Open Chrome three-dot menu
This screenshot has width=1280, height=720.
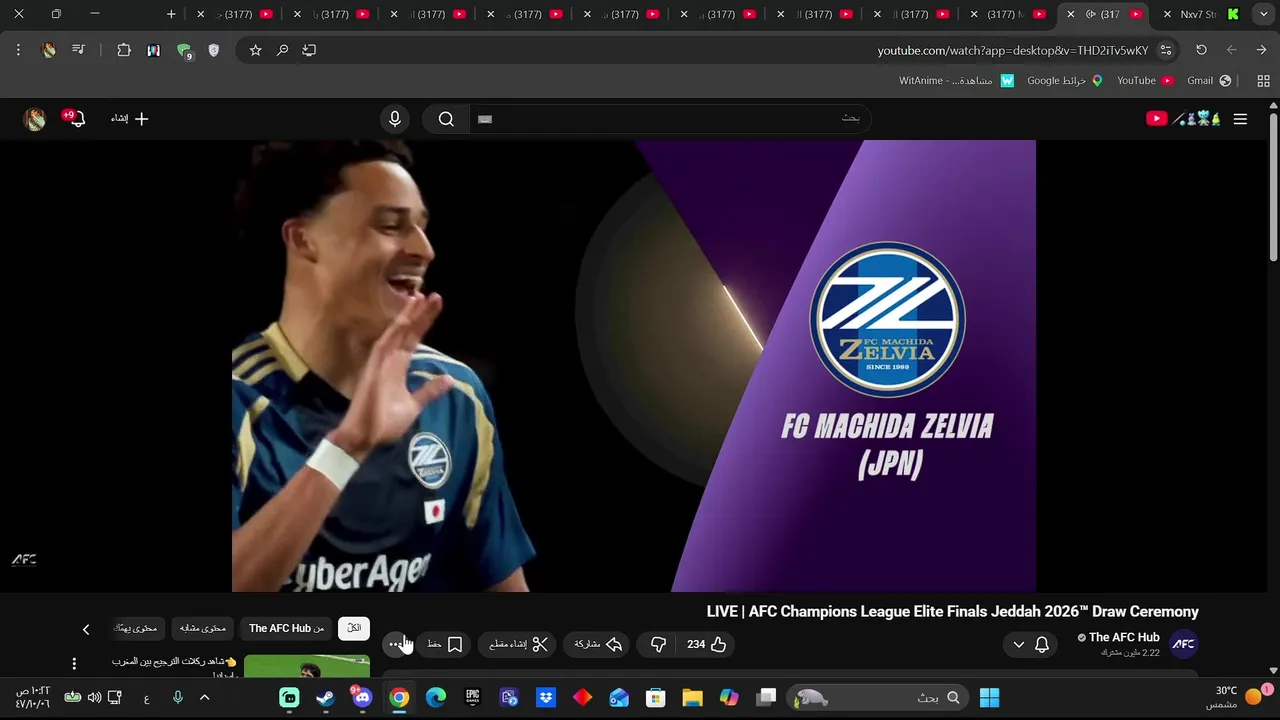tap(18, 50)
